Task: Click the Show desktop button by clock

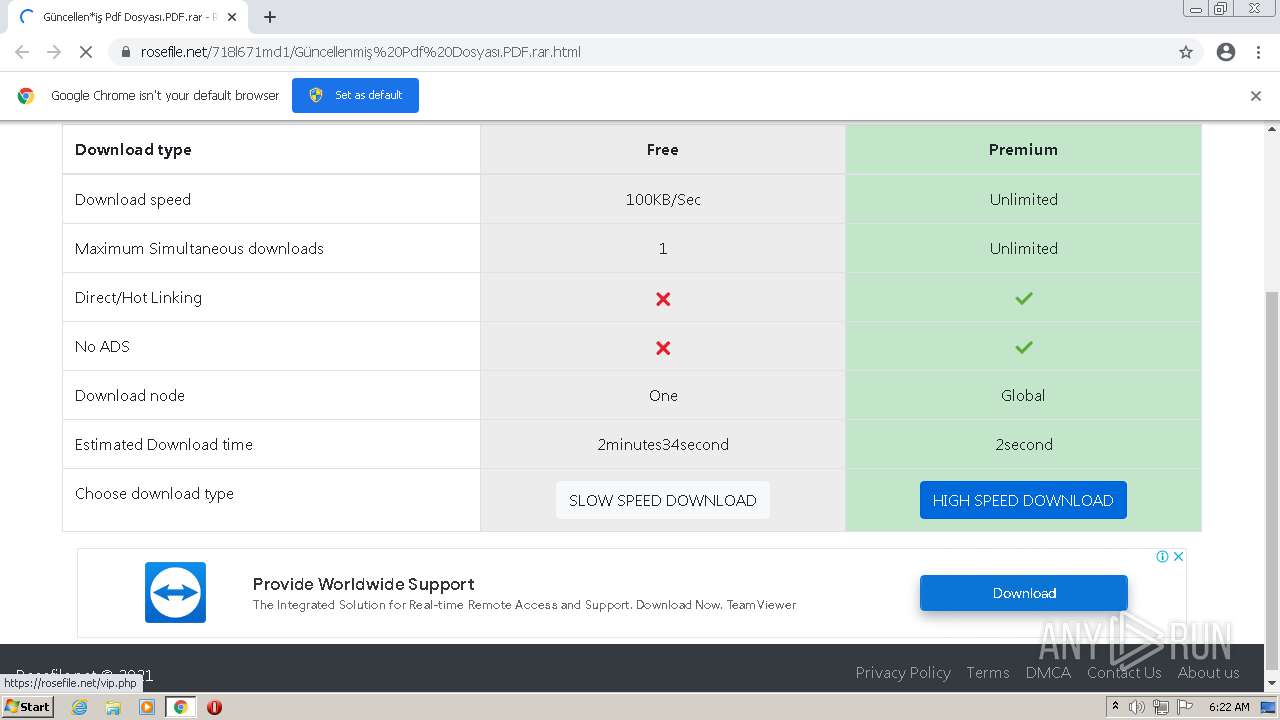Action: pyautogui.click(x=1269, y=707)
